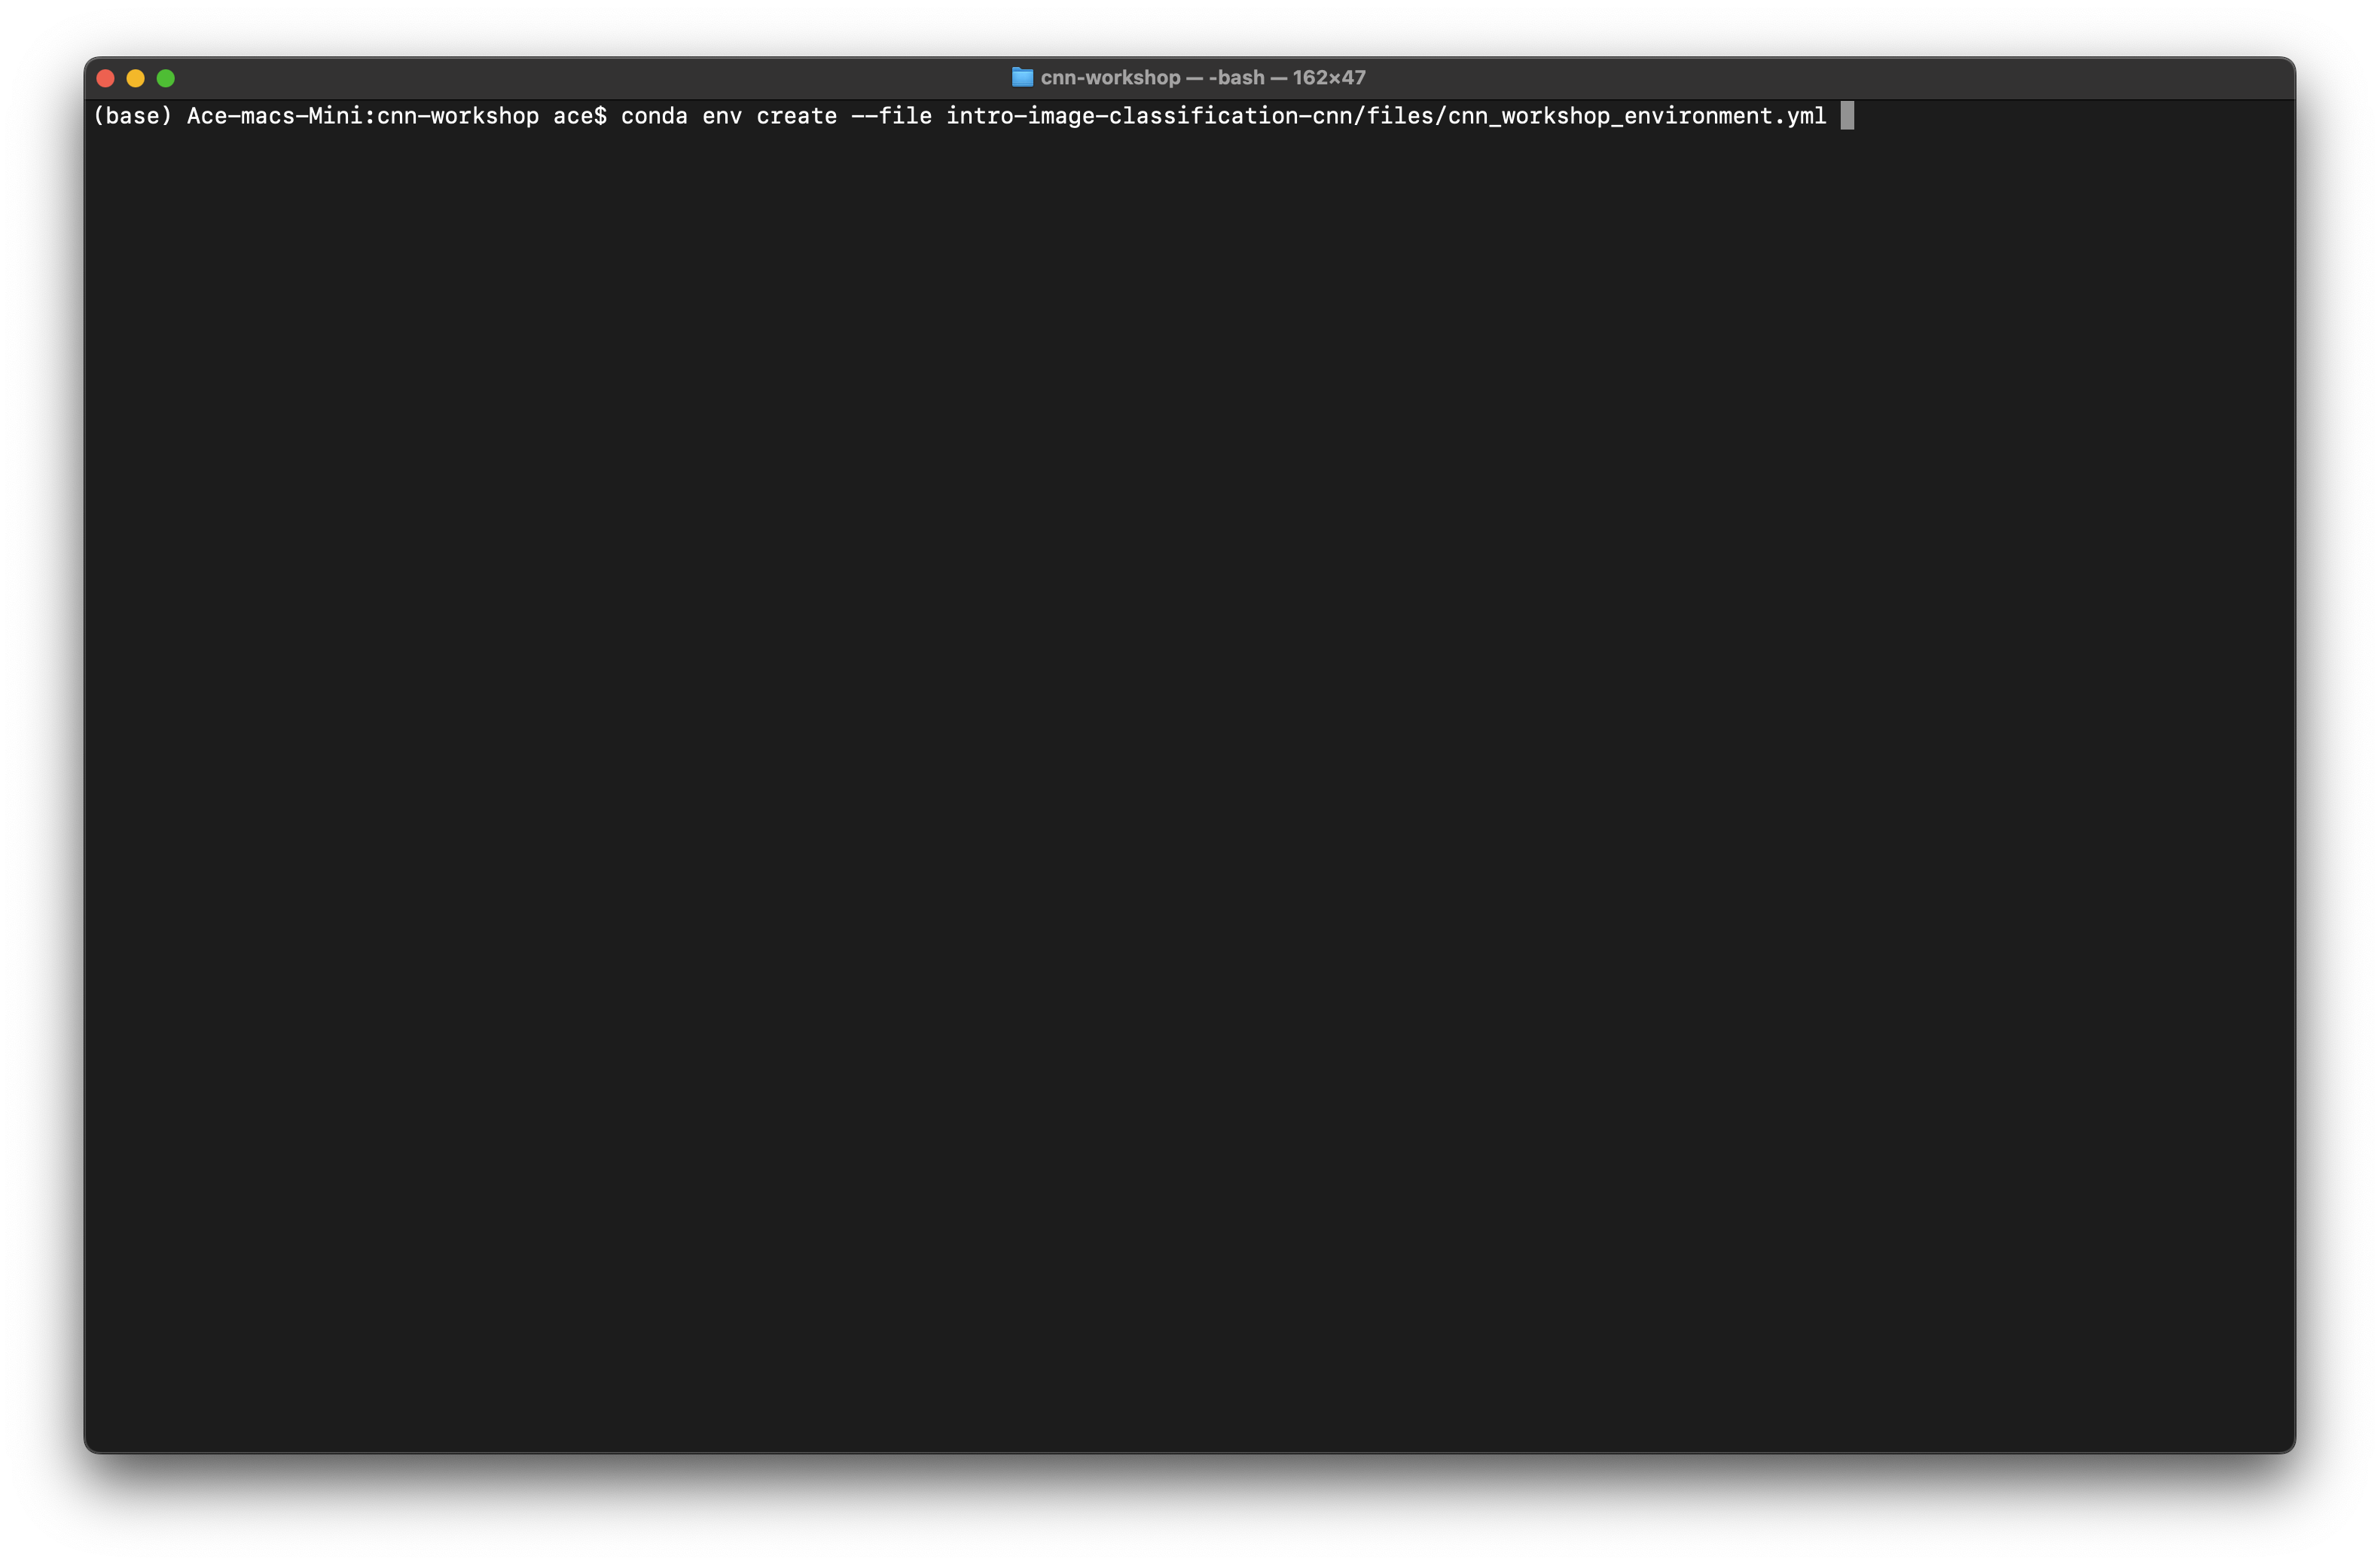This screenshot has height=1565, width=2380.
Task: Click the red close button
Action: (x=103, y=77)
